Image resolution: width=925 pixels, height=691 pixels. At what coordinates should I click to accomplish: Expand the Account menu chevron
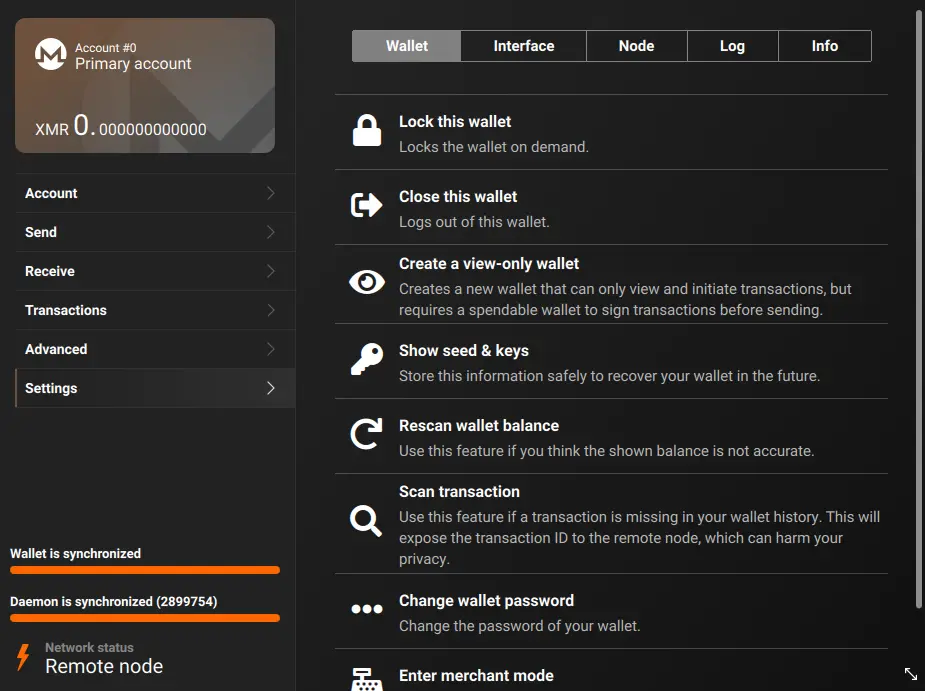click(x=270, y=193)
